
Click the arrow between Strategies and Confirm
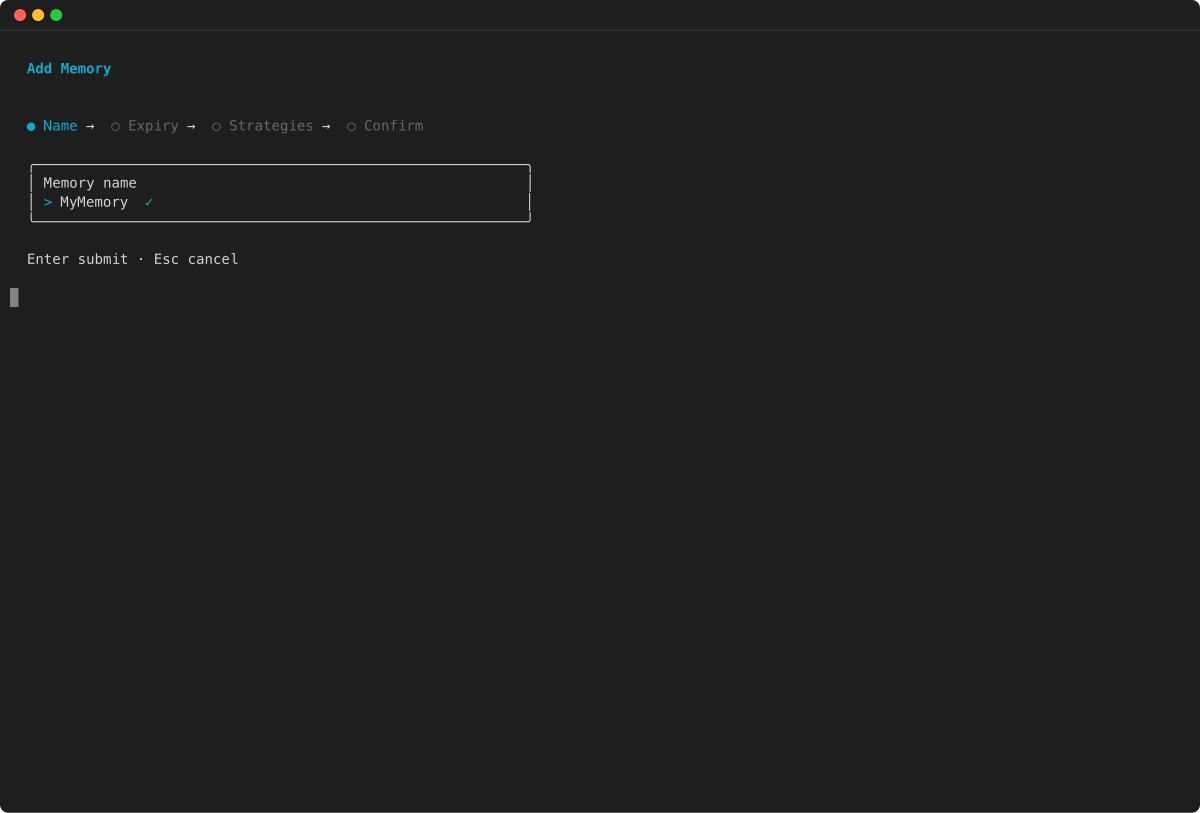326,125
